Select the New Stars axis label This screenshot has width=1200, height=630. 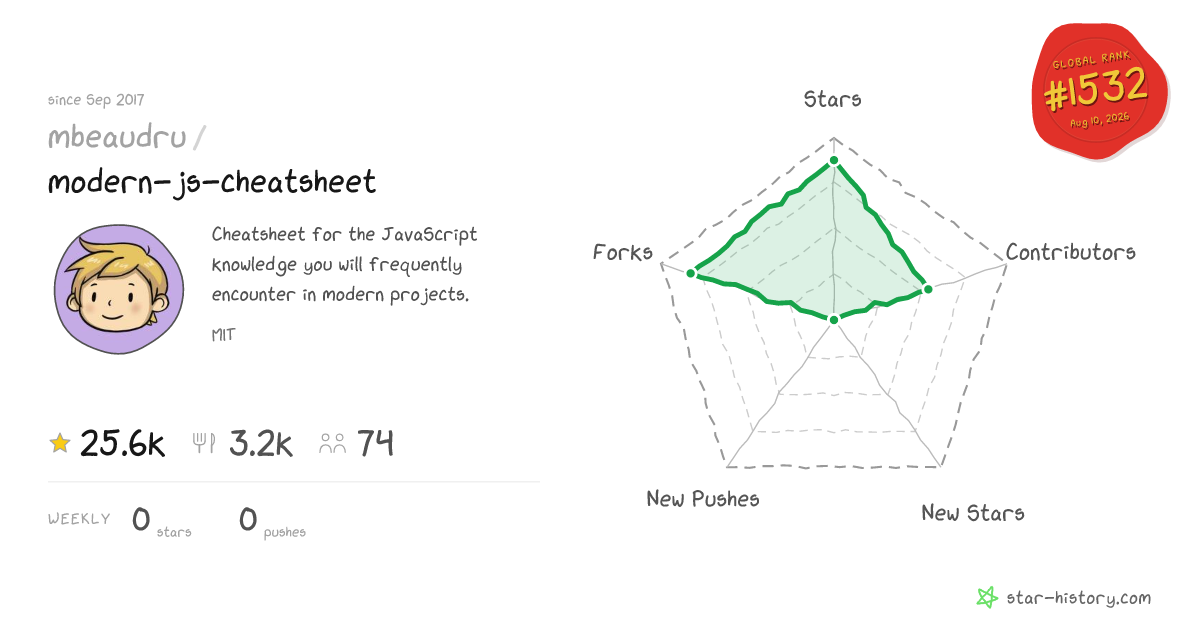(x=973, y=512)
